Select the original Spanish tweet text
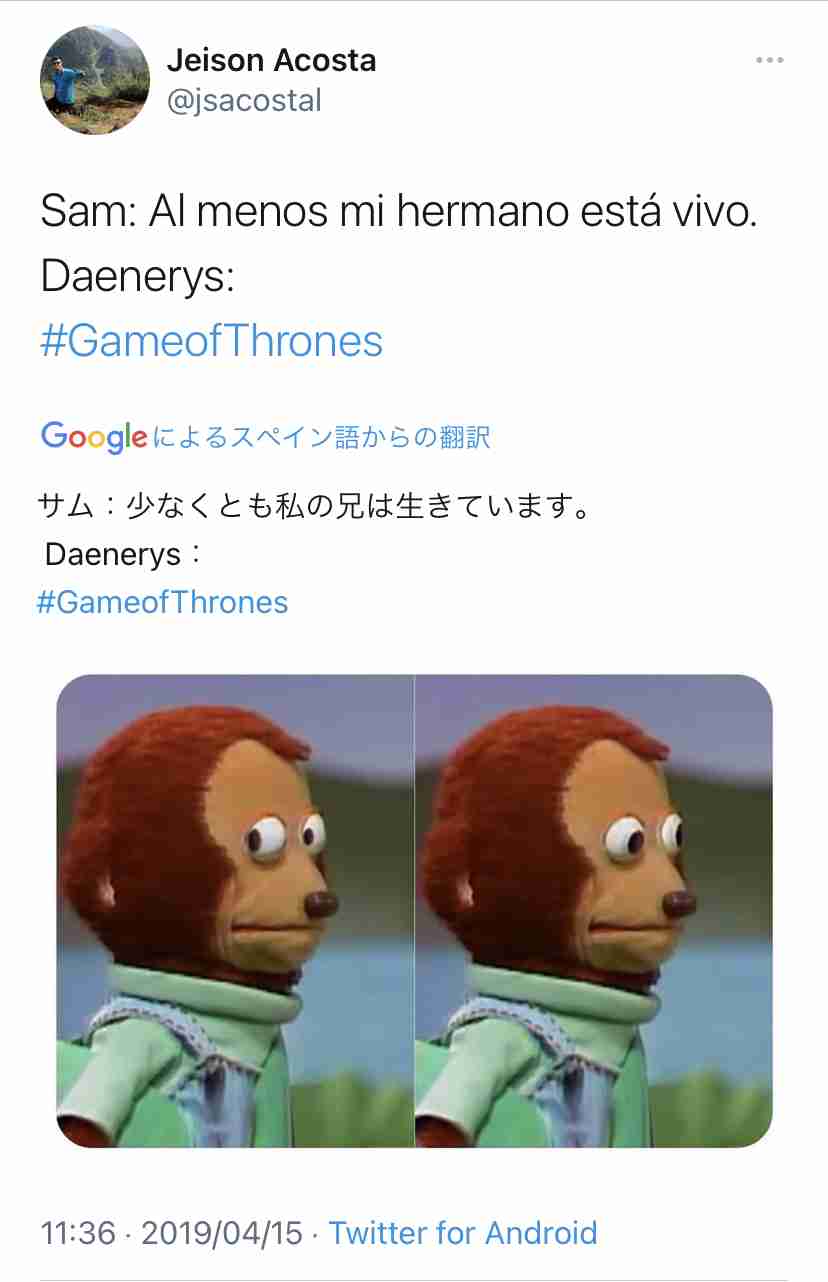The height and width of the screenshot is (1282, 828). (399, 276)
